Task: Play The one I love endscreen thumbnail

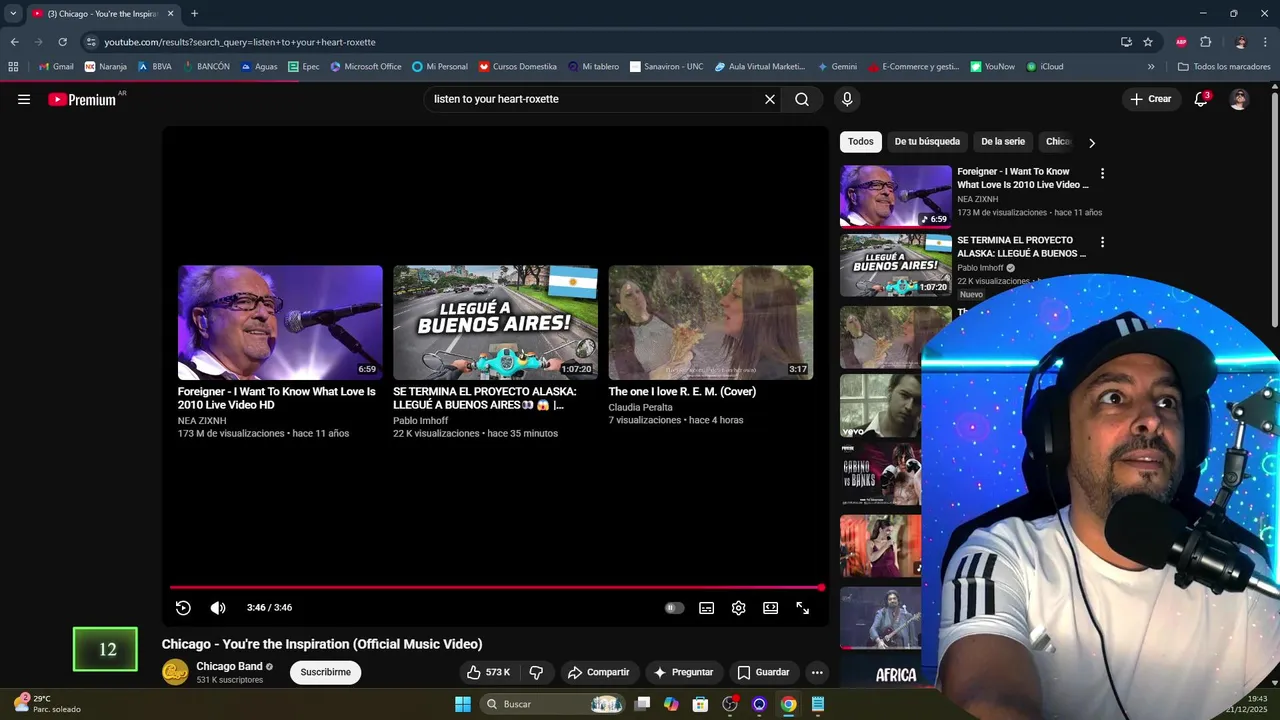Action: (711, 322)
